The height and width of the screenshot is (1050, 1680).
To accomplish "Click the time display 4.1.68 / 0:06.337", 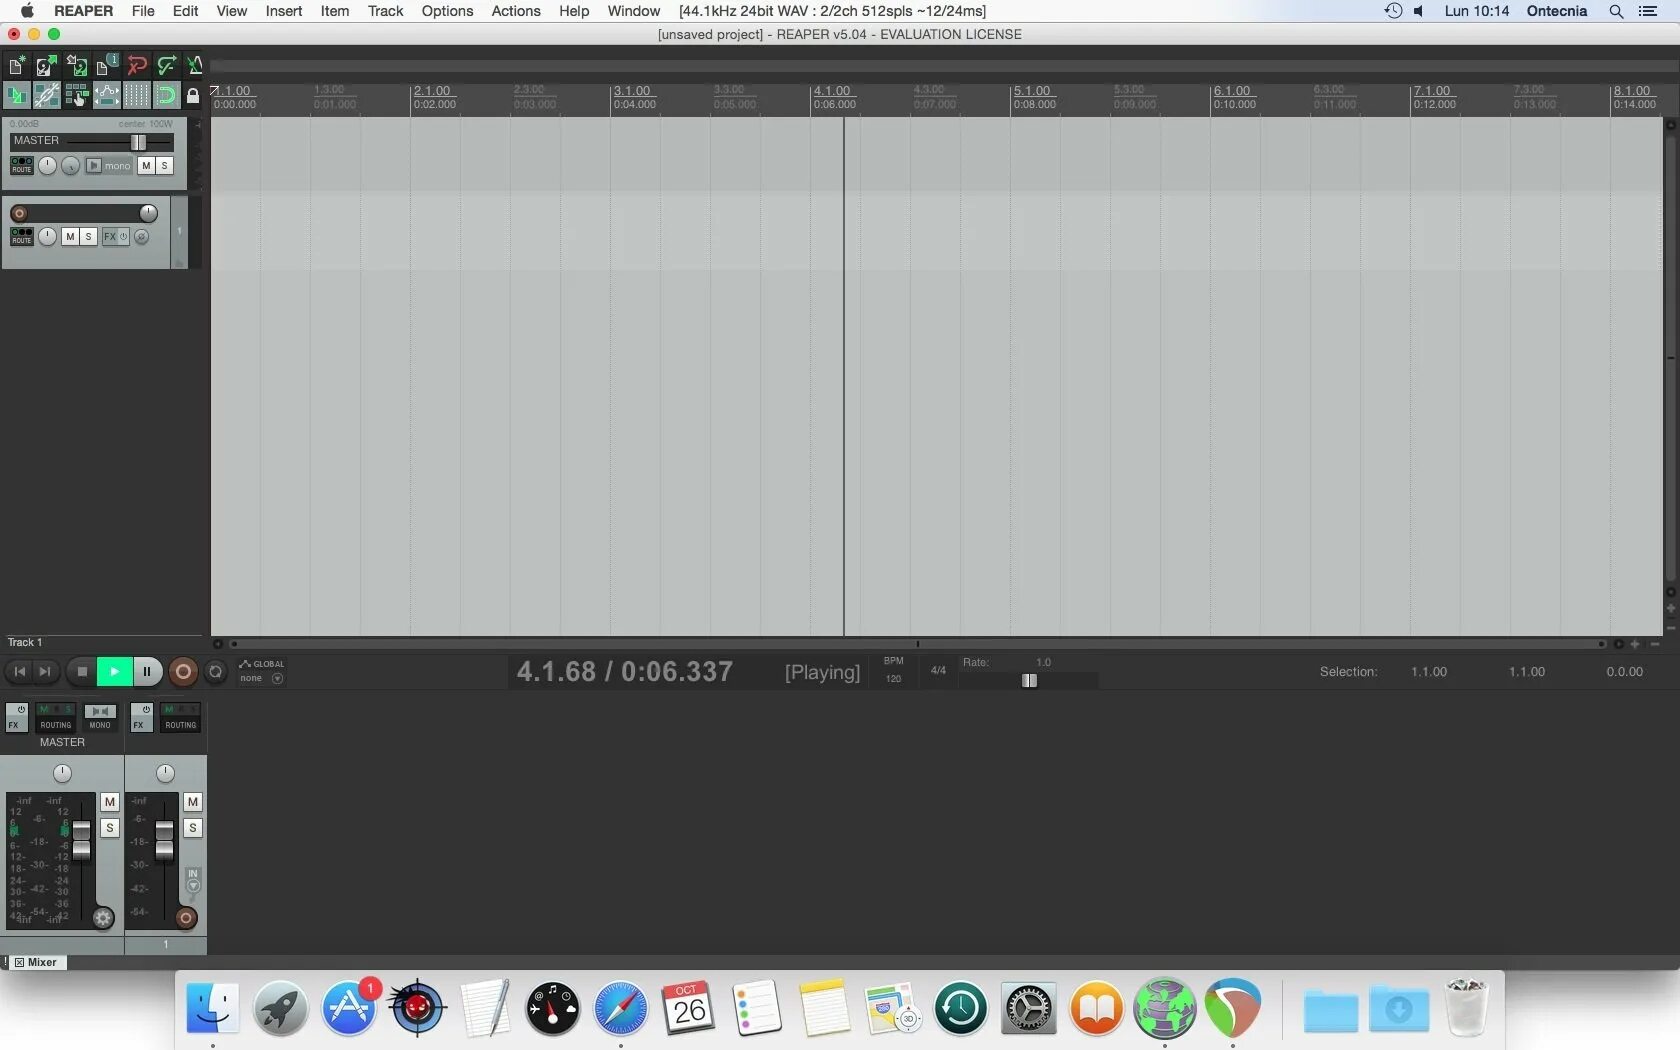I will point(625,672).
